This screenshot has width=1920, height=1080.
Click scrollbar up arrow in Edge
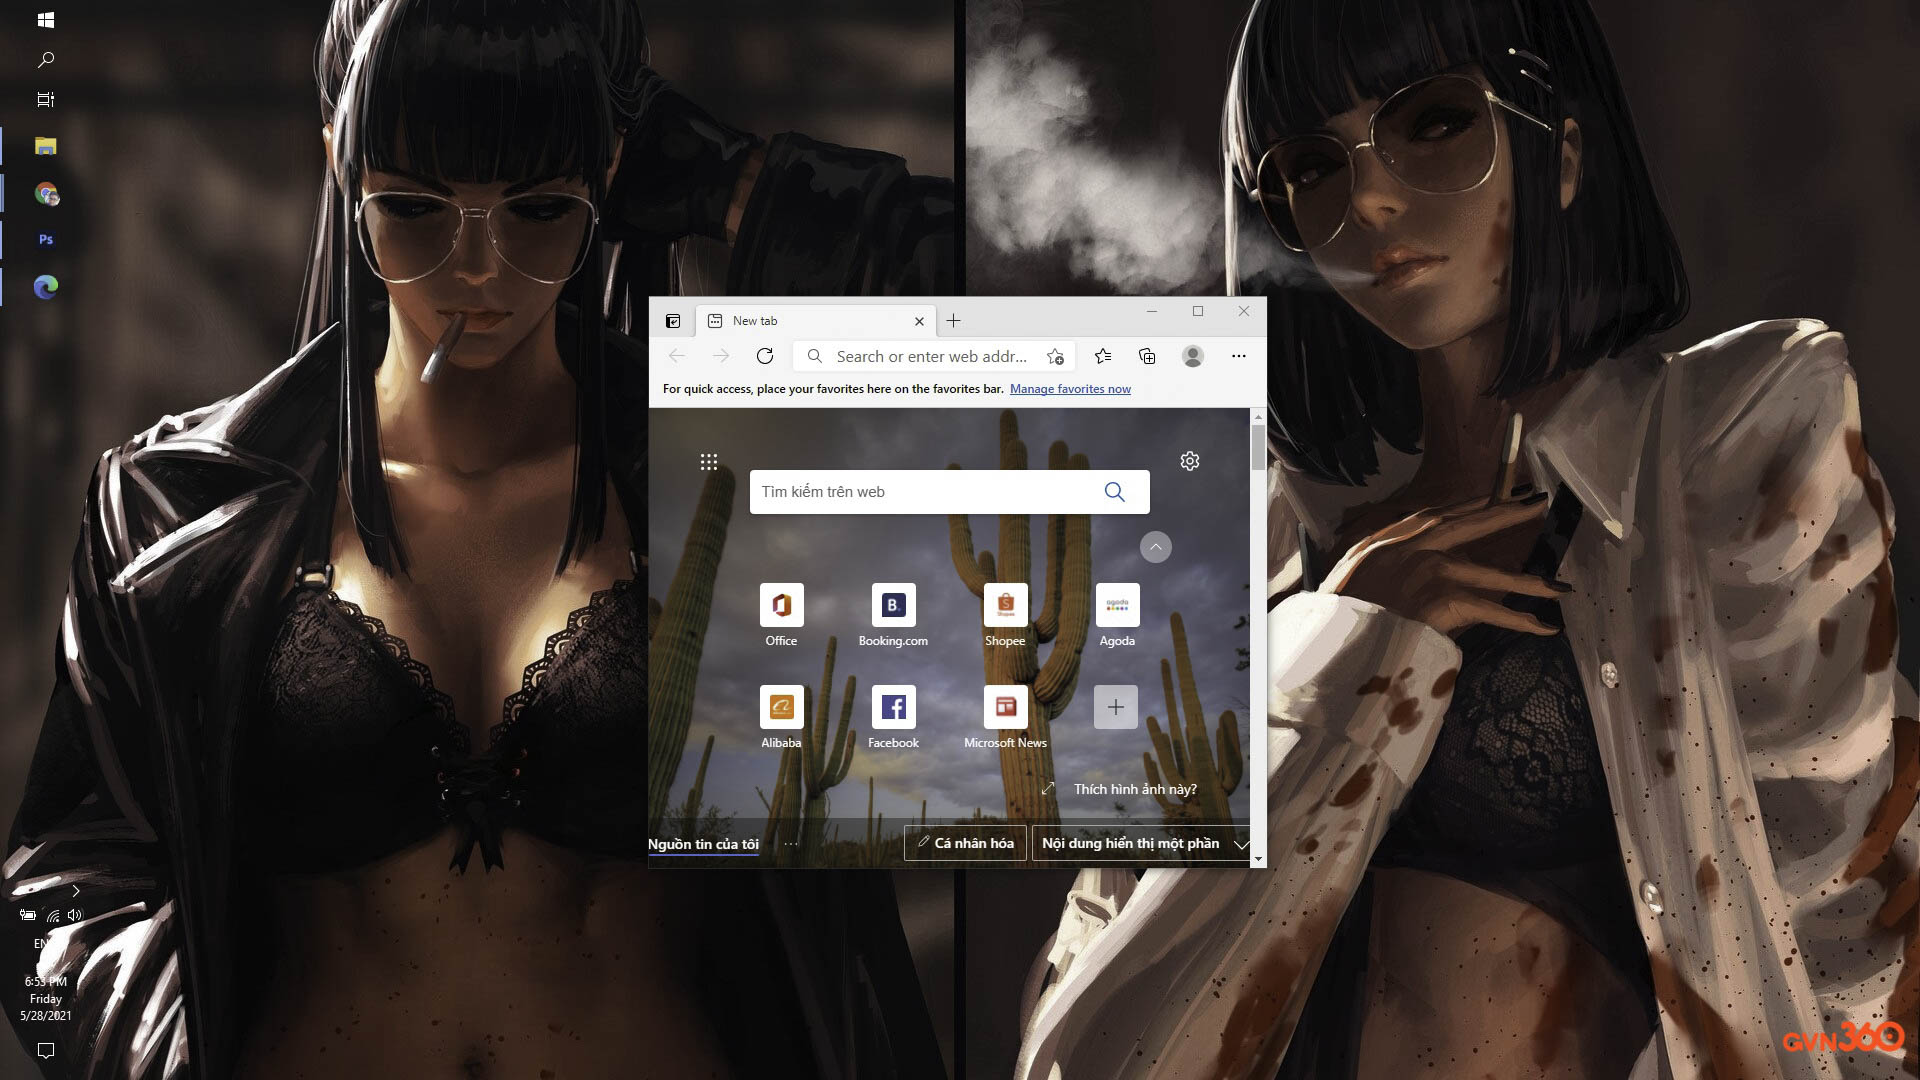(1258, 416)
